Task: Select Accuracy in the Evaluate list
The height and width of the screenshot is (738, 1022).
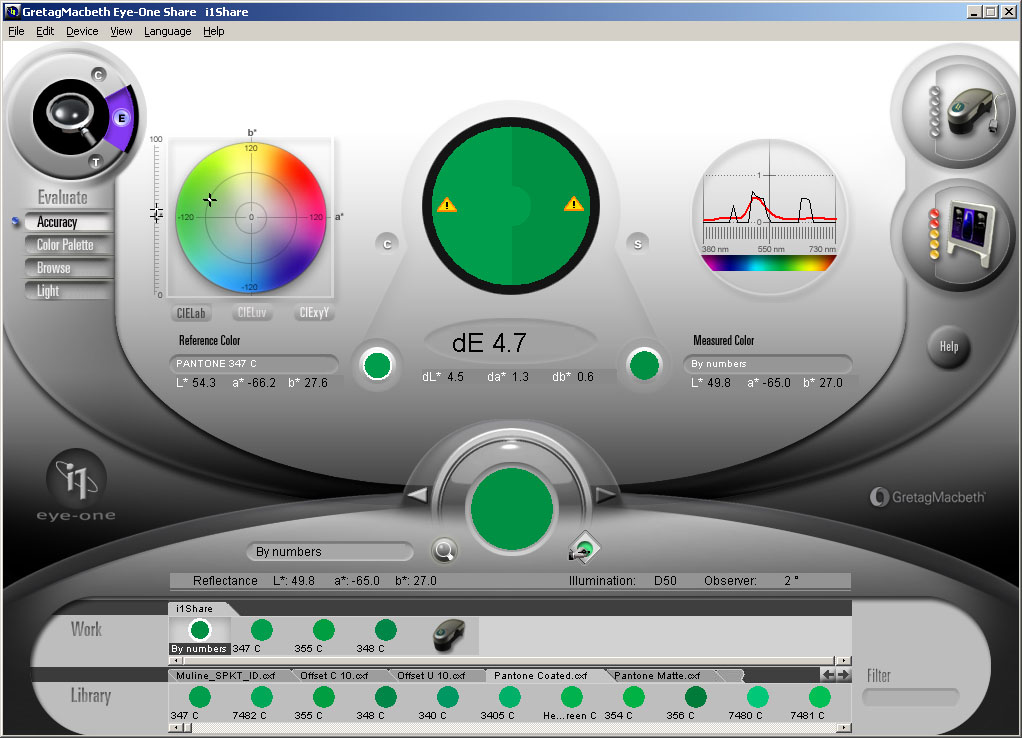Action: pyautogui.click(x=68, y=222)
